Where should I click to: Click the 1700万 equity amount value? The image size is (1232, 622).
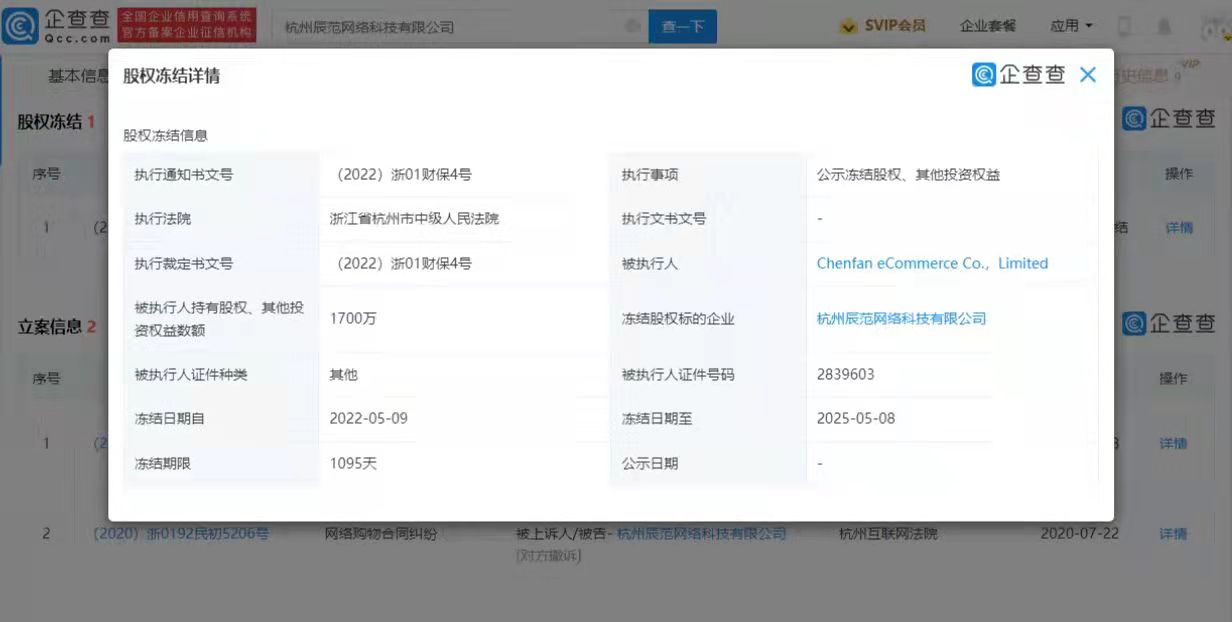tap(353, 319)
